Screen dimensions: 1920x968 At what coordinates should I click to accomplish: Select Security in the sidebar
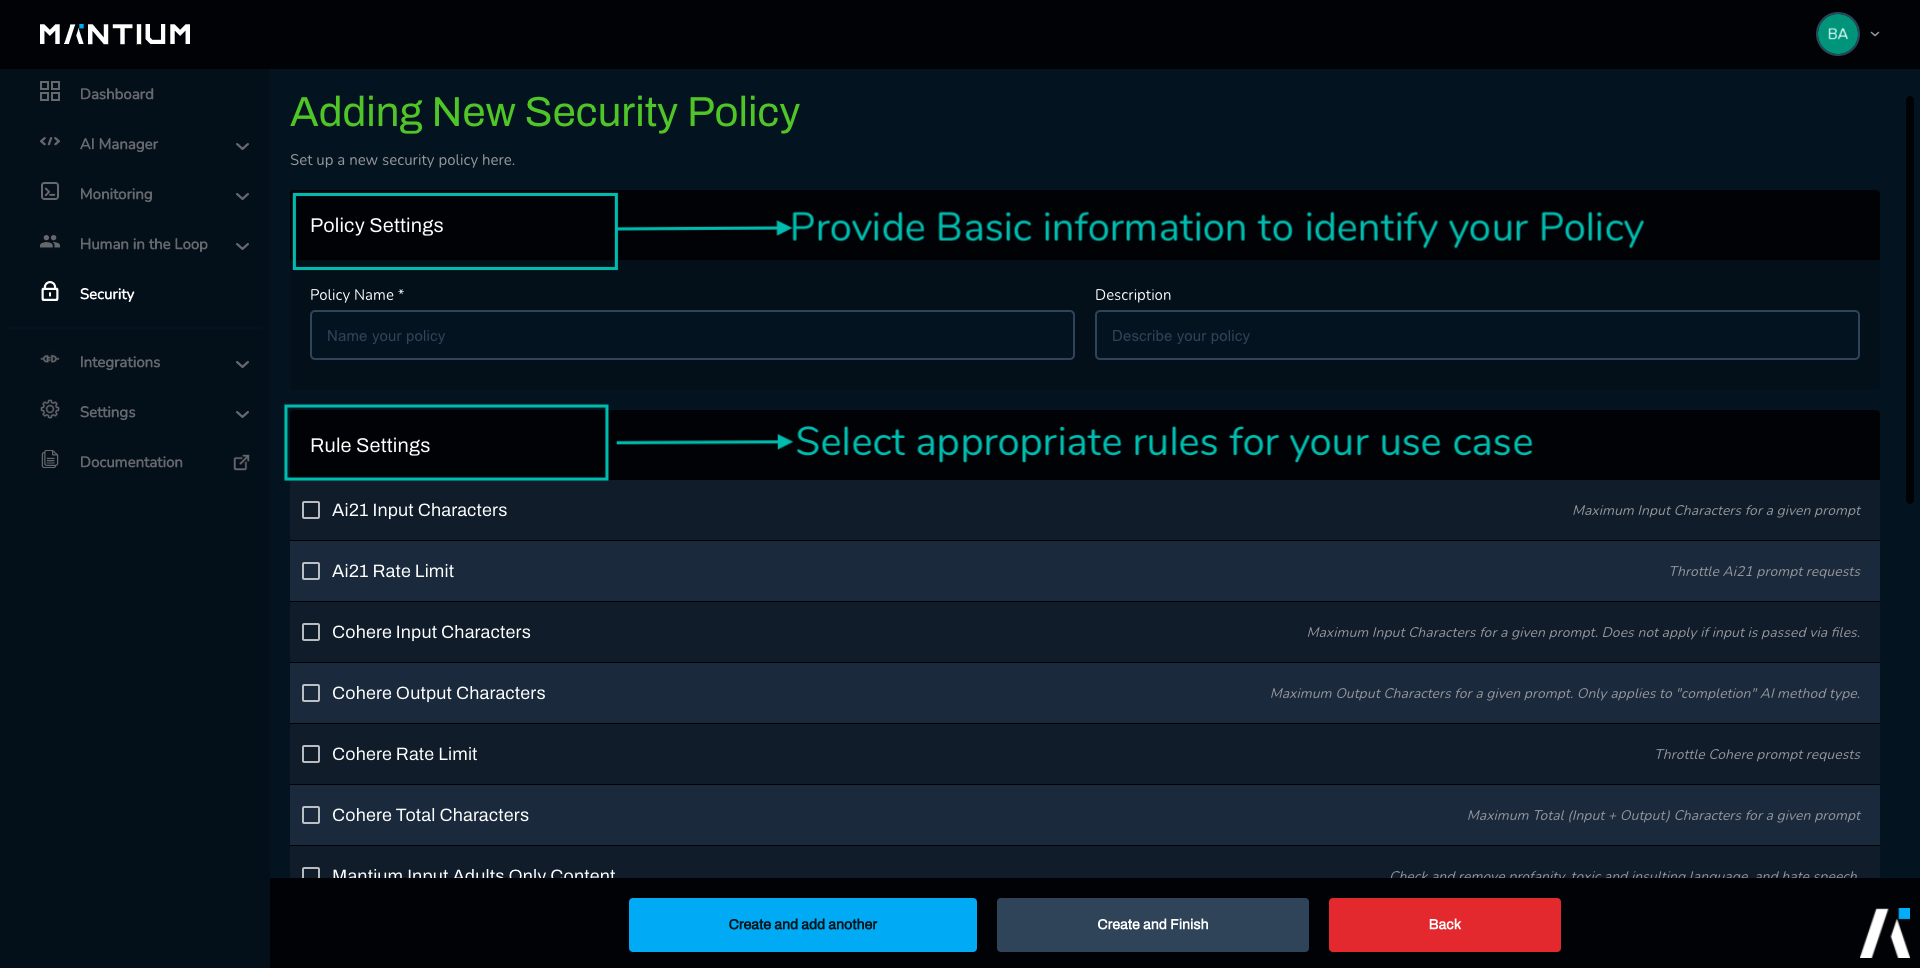pos(107,294)
